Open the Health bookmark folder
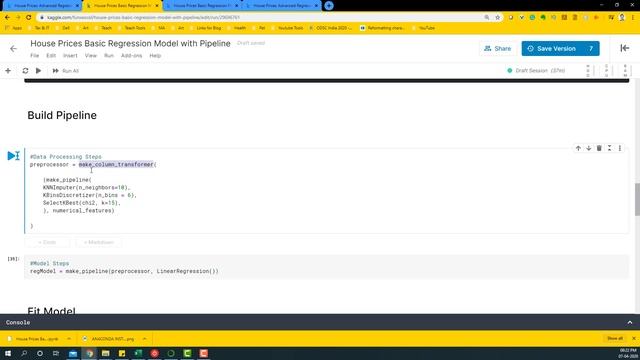 point(237,28)
